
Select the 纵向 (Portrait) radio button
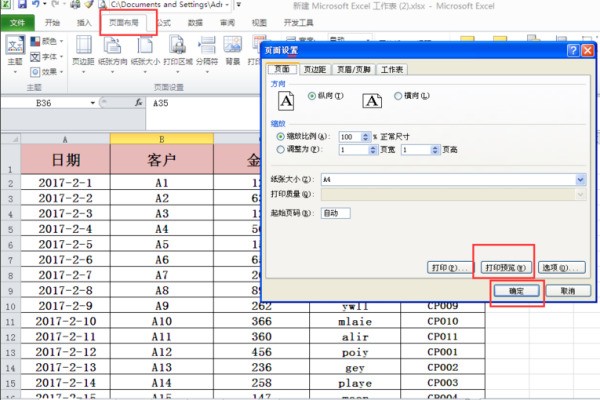point(314,95)
